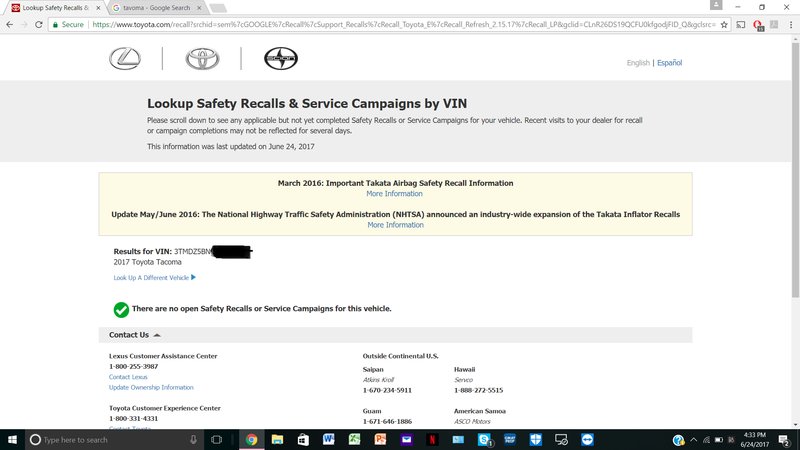Open the Contact Lexus link

tap(128, 377)
